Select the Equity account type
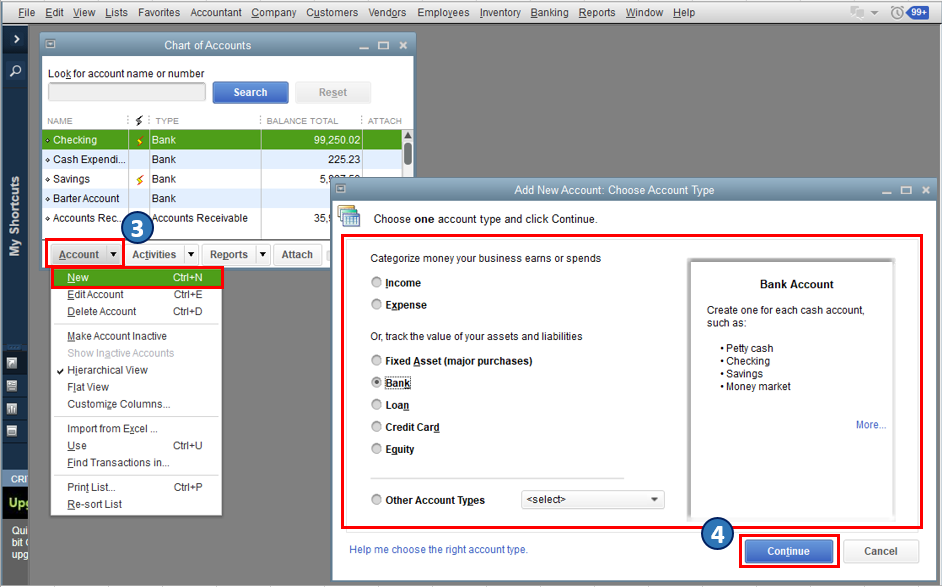942x587 pixels. [x=376, y=449]
